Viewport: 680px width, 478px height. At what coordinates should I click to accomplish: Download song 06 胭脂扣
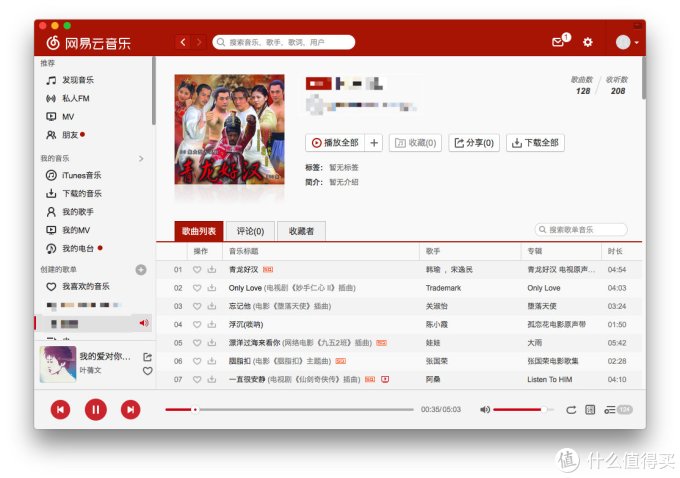pyautogui.click(x=212, y=361)
